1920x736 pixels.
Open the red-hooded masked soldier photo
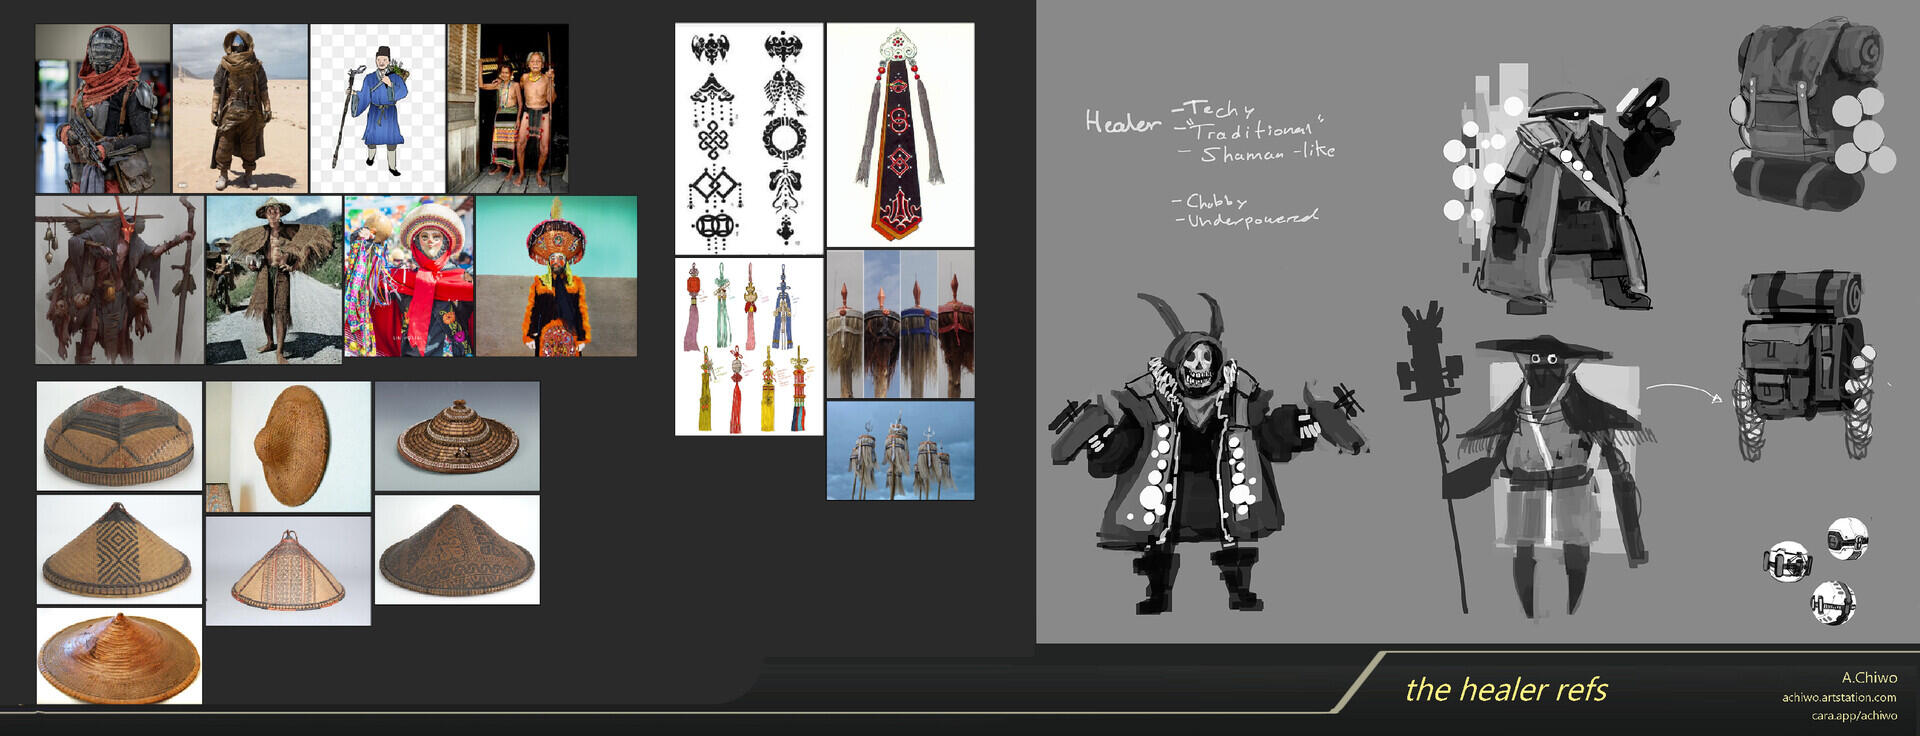(102, 108)
